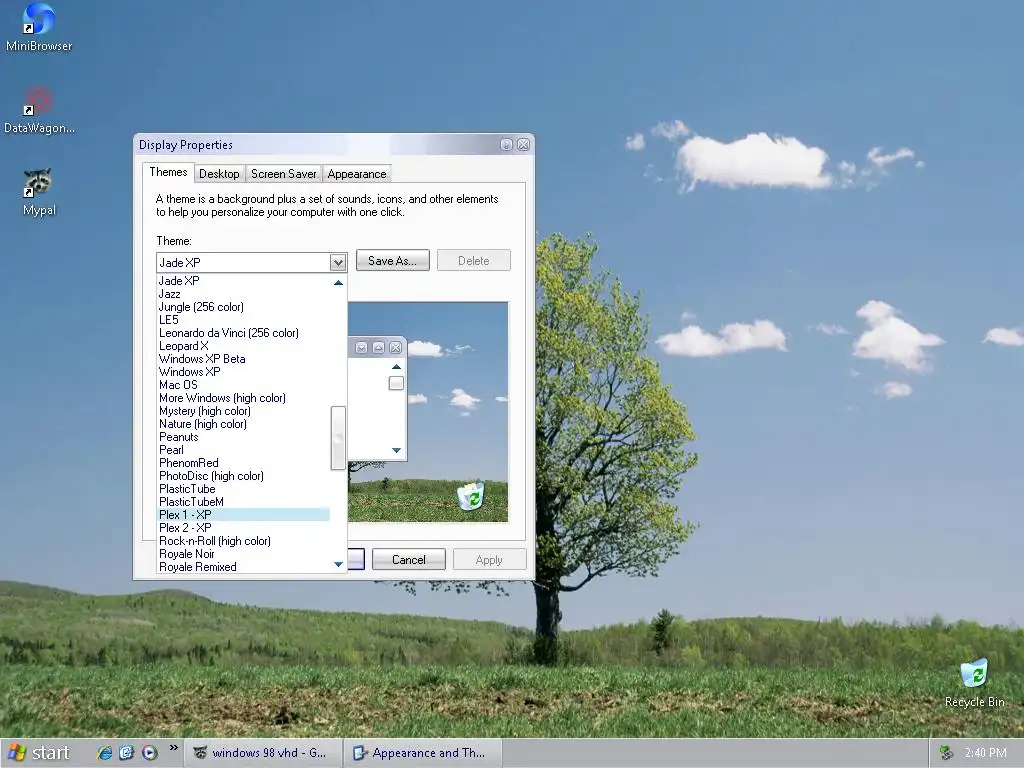Viewport: 1024px width, 768px height.
Task: Select the Leopard X theme
Action: 244,346
